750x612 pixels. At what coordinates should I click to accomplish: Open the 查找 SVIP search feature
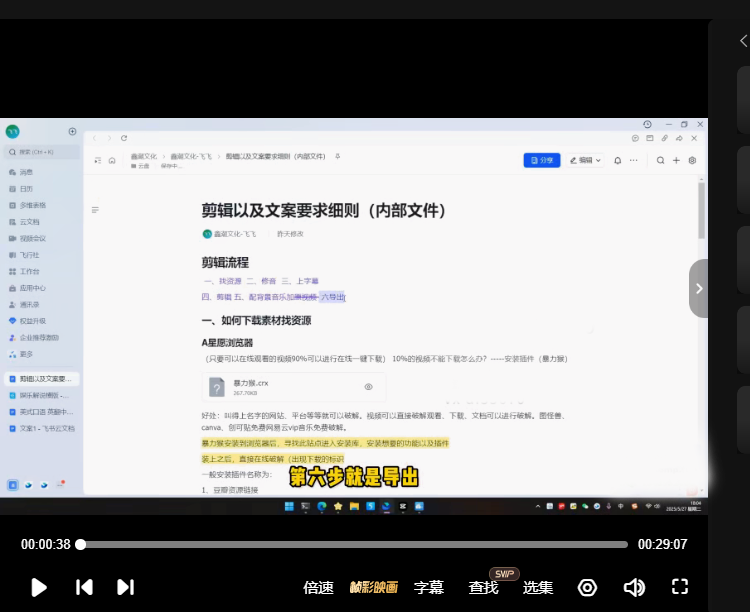pos(483,588)
